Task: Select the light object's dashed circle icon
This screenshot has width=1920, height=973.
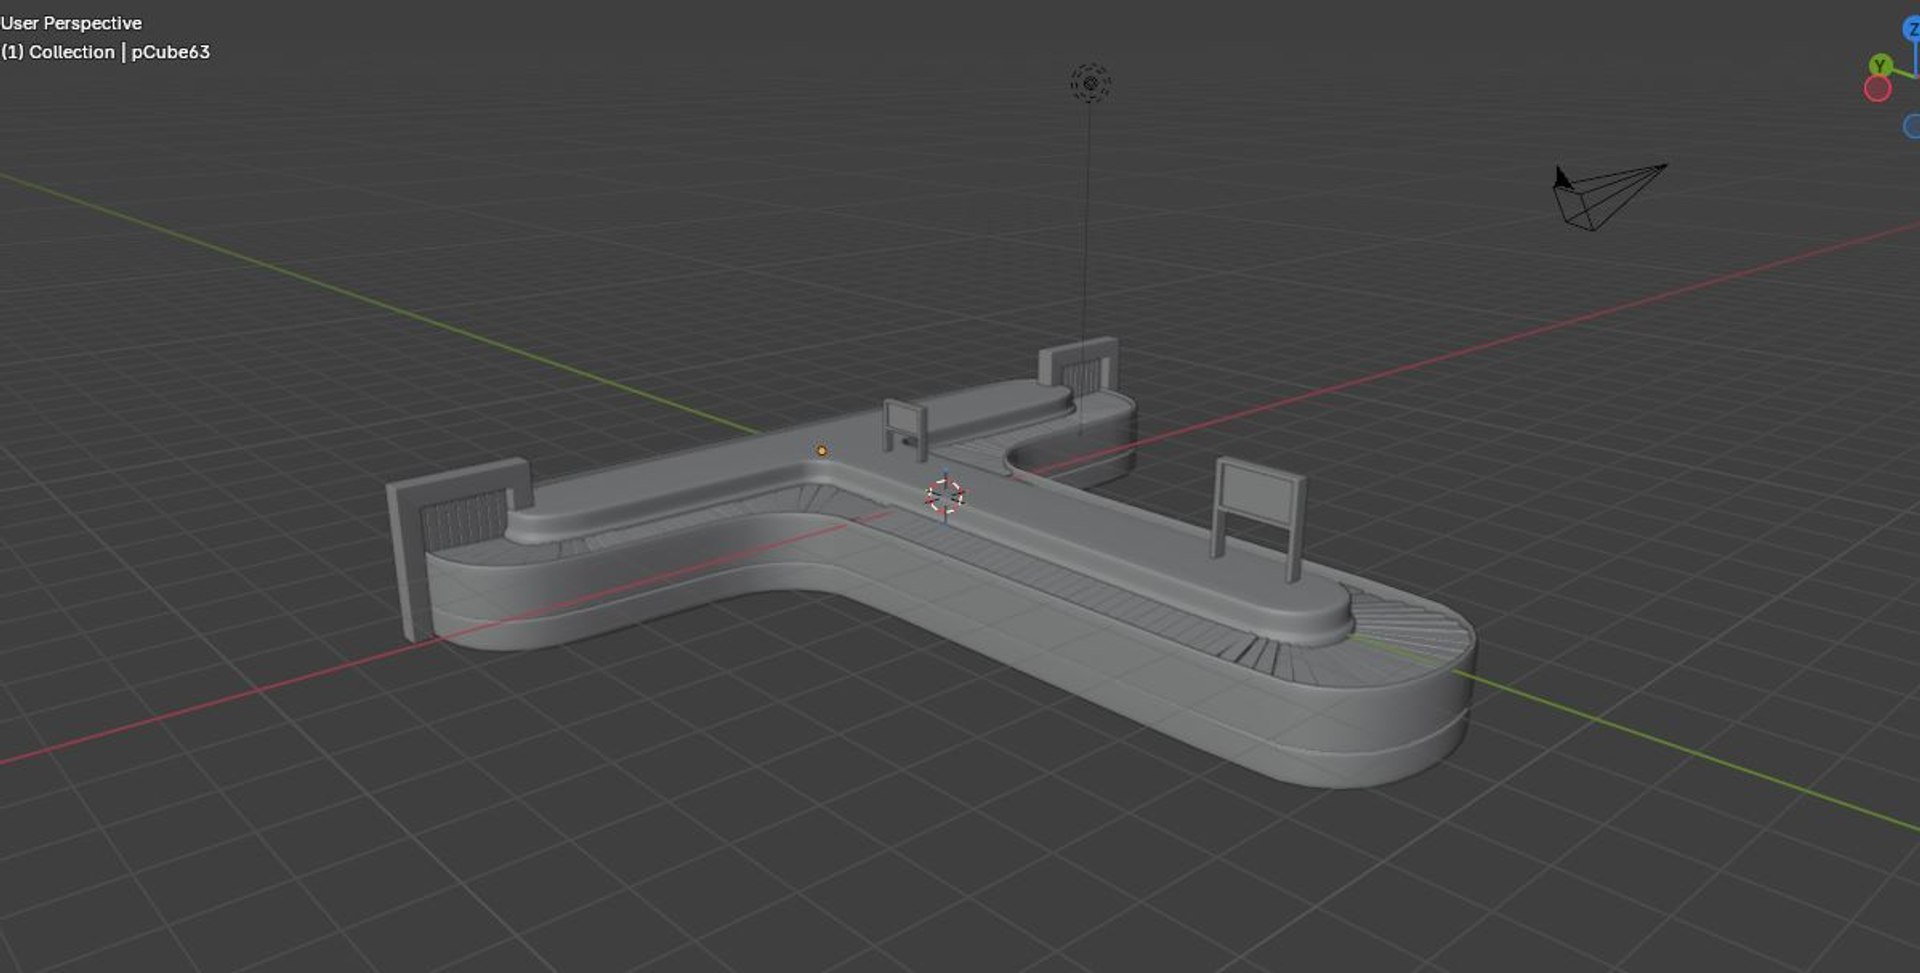Action: tap(1090, 83)
